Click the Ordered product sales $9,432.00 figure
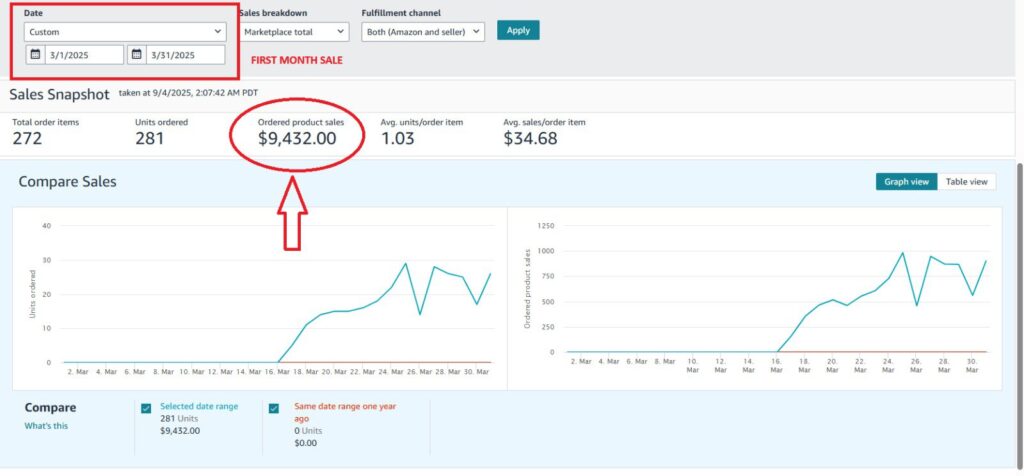This screenshot has width=1024, height=476. [297, 139]
